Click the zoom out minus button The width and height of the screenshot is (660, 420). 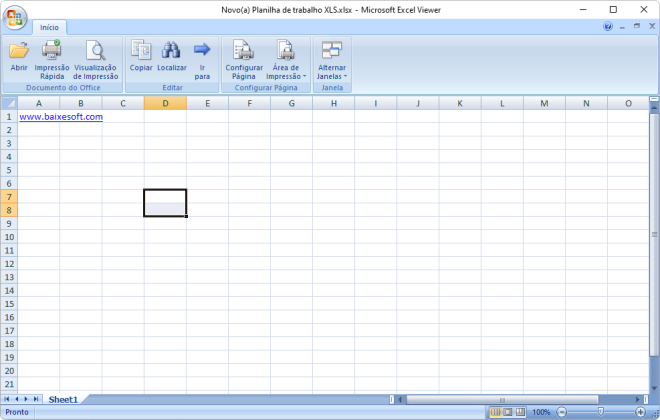pos(562,412)
